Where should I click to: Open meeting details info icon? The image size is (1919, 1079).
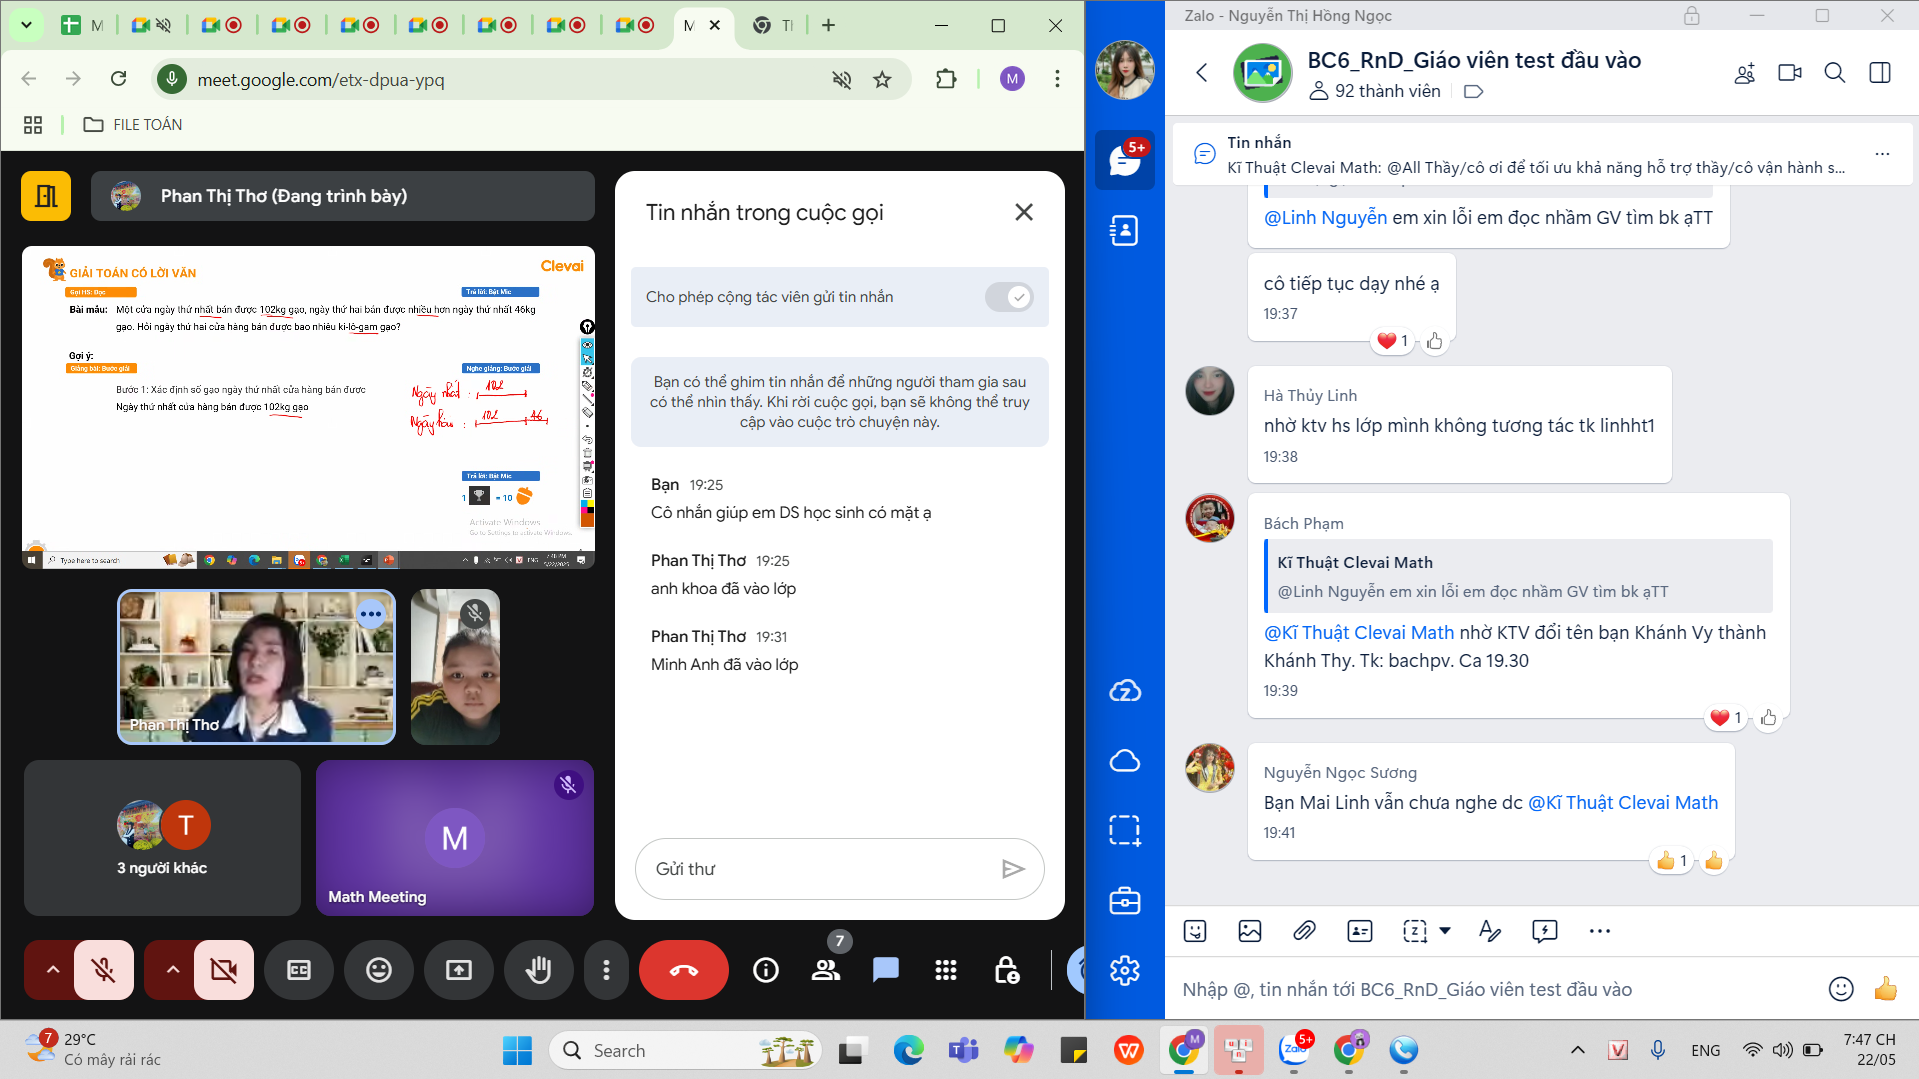click(x=766, y=970)
